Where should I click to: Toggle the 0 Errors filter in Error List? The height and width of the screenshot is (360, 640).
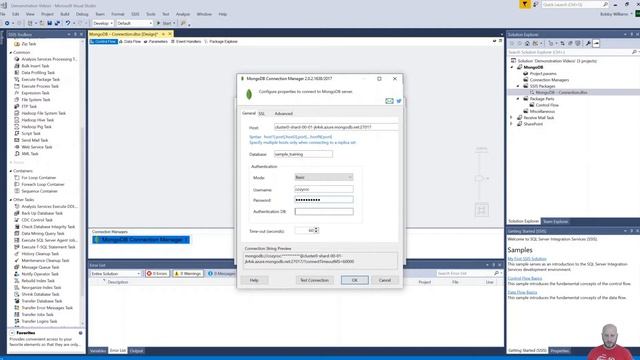157,273
